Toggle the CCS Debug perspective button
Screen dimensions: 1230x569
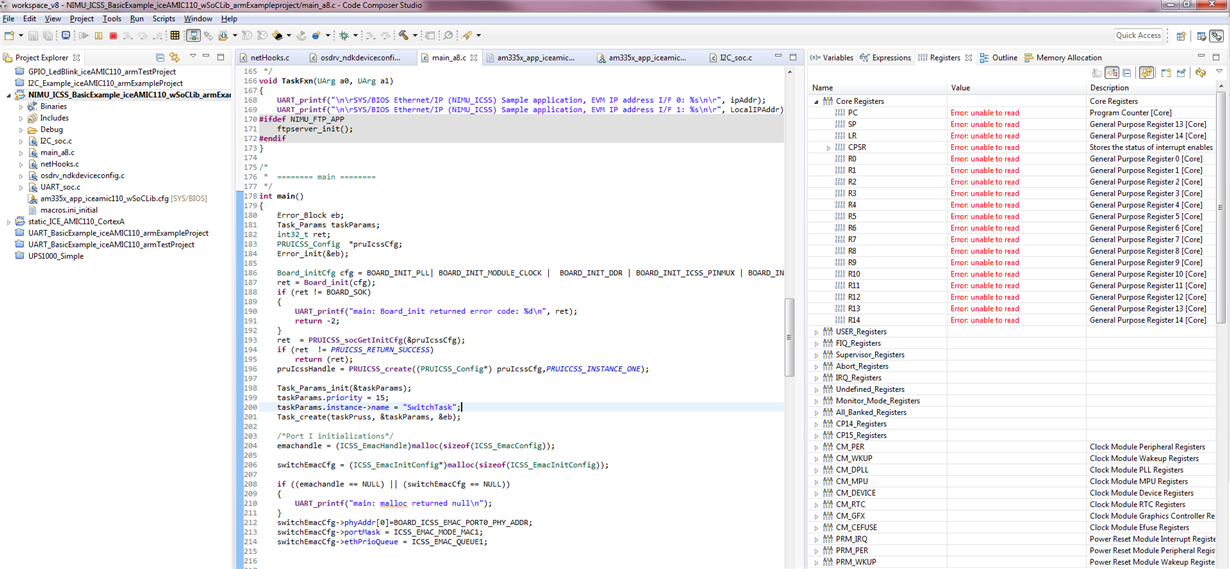1215,36
